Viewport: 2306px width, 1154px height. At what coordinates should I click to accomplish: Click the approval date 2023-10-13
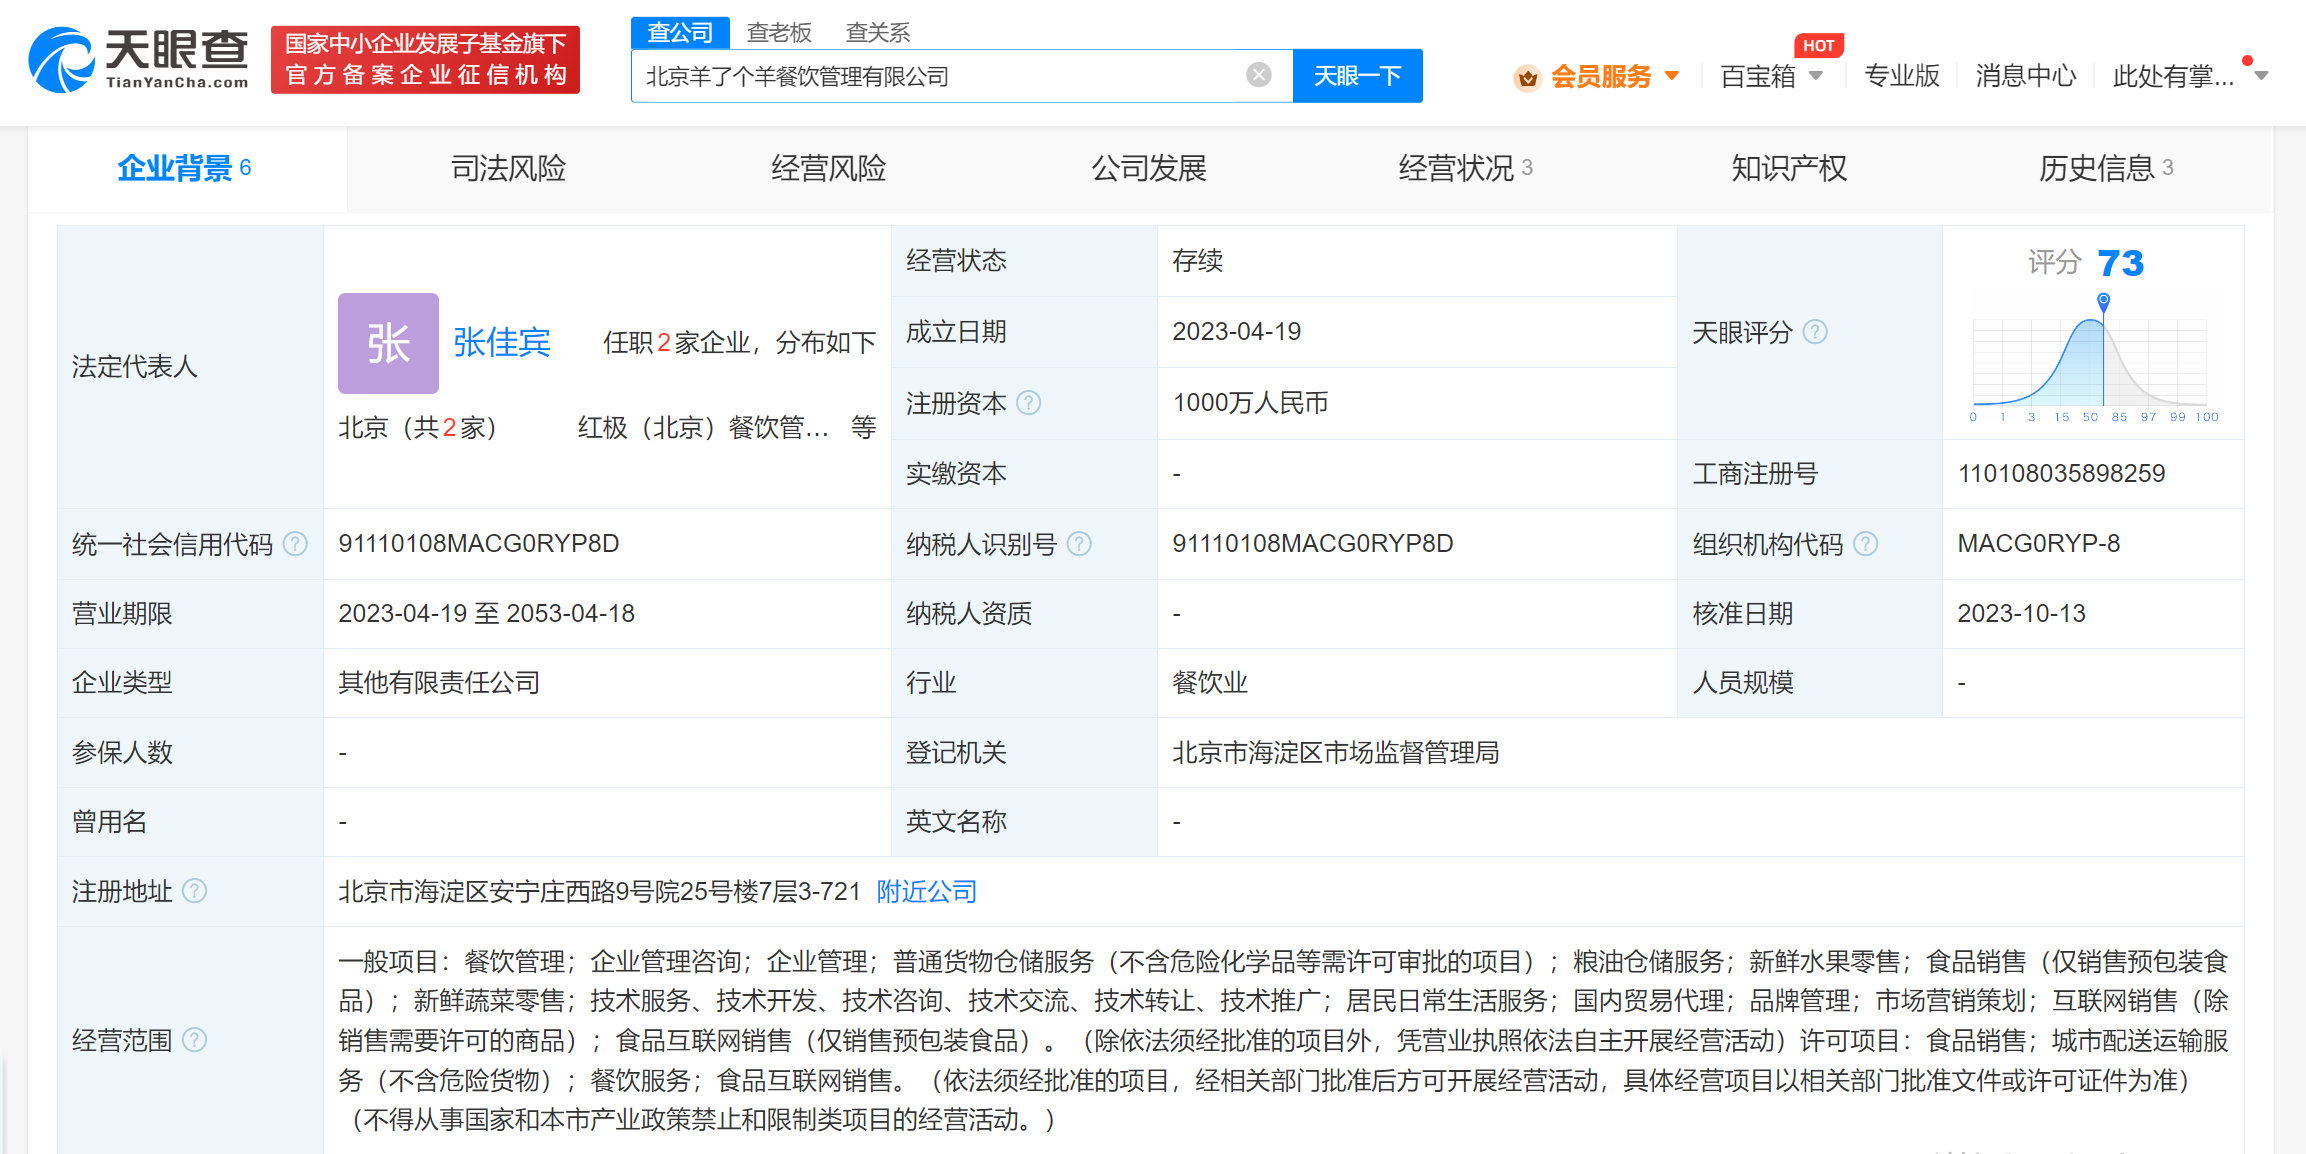tap(2021, 613)
